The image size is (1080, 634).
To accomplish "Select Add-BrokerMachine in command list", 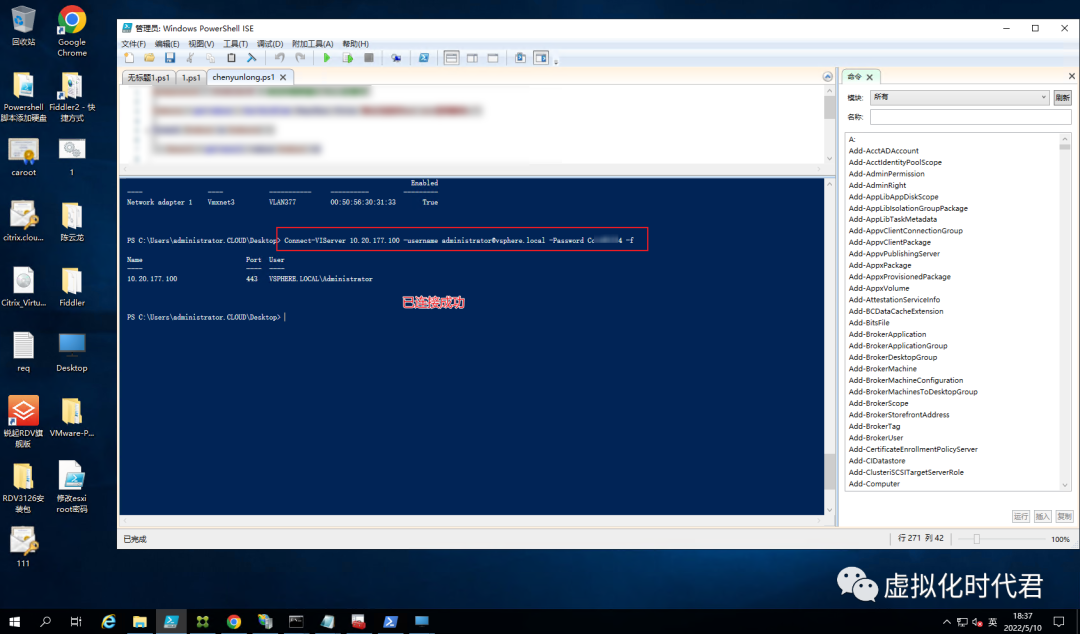I will coord(882,369).
